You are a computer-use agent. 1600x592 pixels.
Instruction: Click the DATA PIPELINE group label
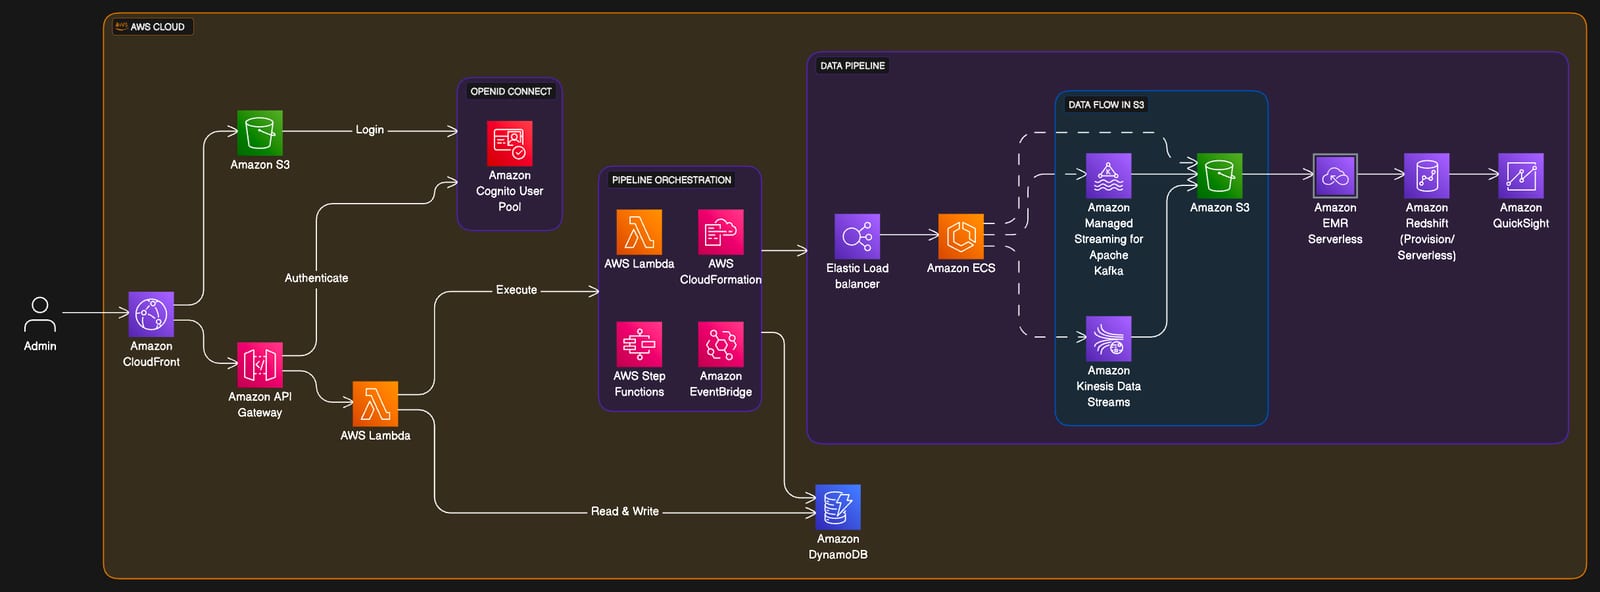[x=853, y=66]
